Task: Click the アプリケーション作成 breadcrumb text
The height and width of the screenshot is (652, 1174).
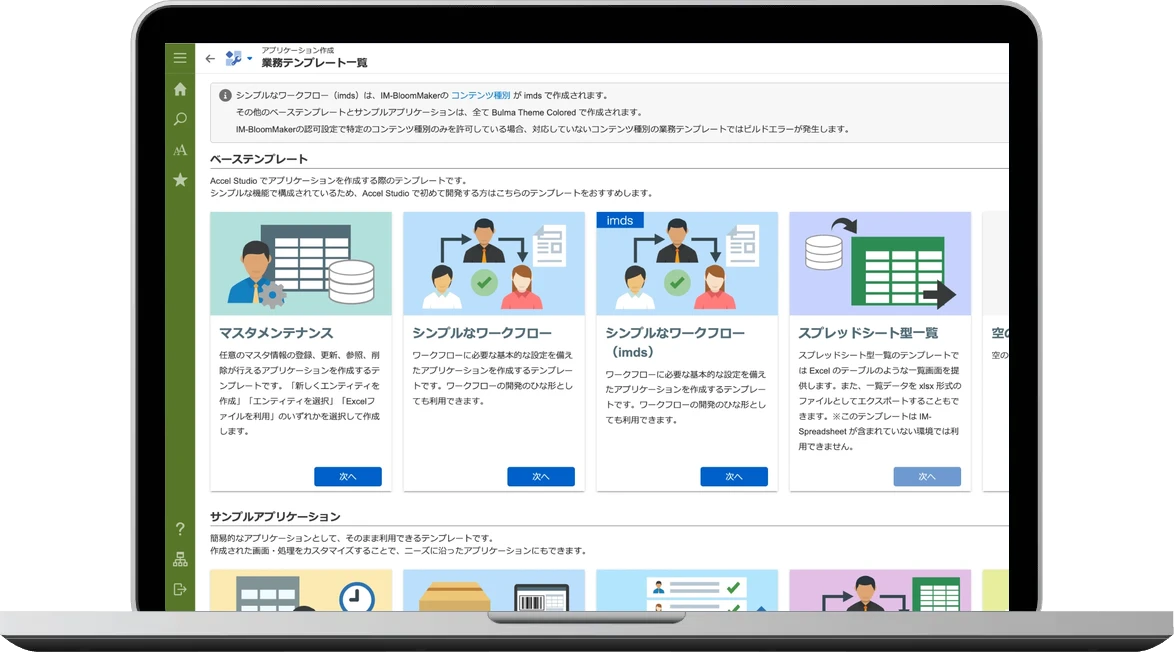Action: point(298,50)
